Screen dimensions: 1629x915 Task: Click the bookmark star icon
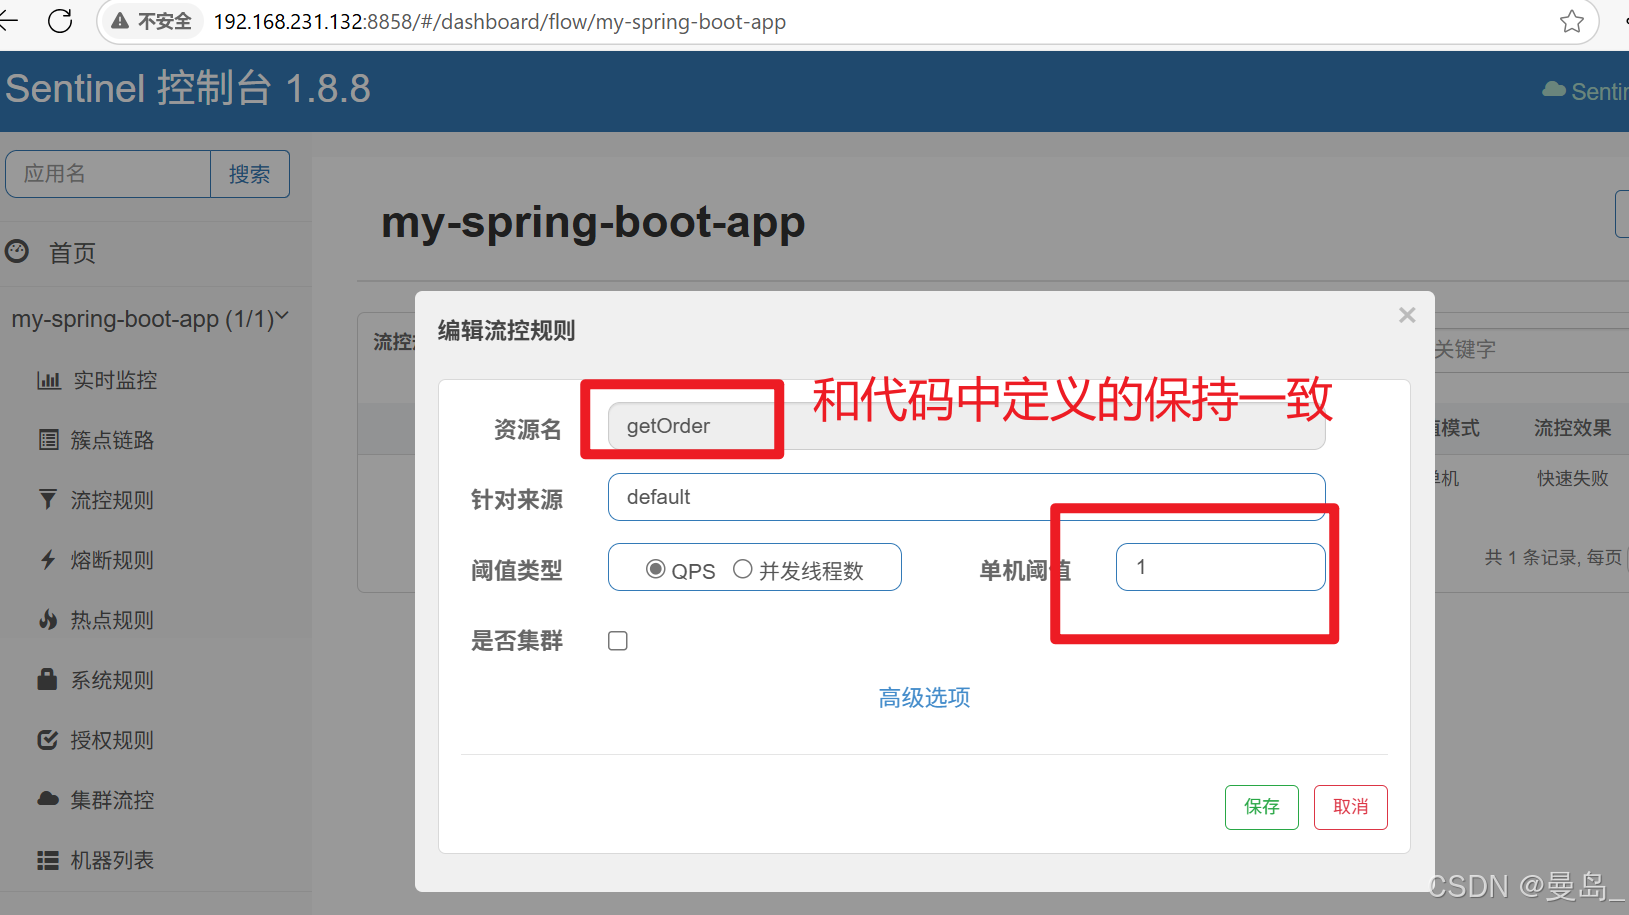[x=1572, y=21]
